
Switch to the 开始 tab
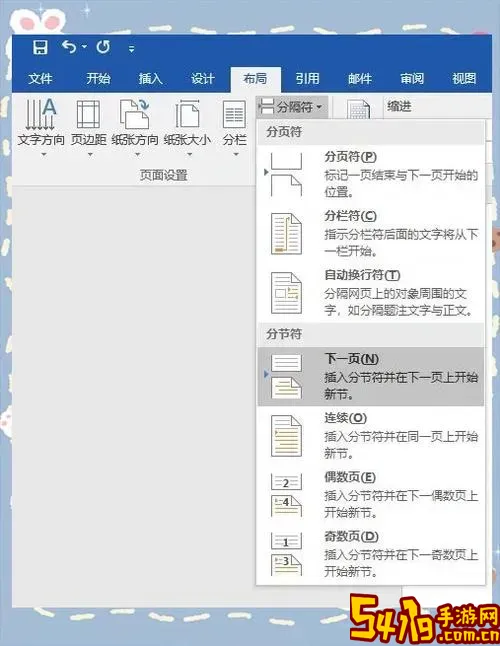pos(98,78)
